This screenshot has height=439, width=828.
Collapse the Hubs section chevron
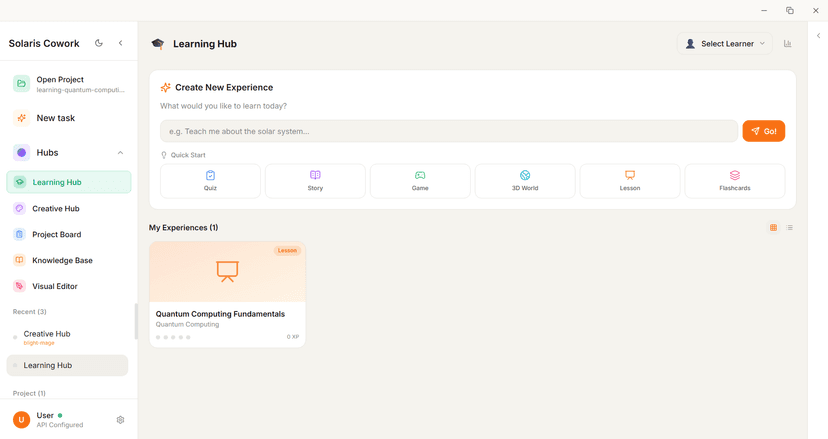(x=120, y=153)
